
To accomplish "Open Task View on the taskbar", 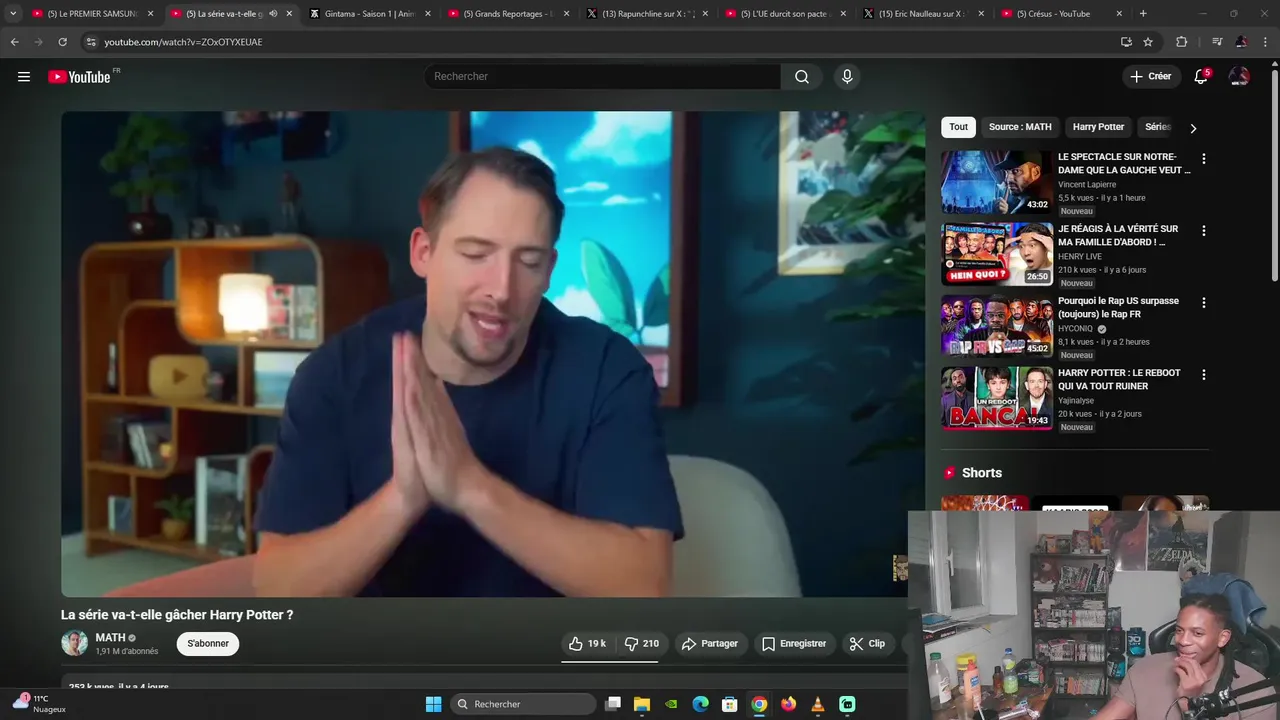I will (613, 704).
